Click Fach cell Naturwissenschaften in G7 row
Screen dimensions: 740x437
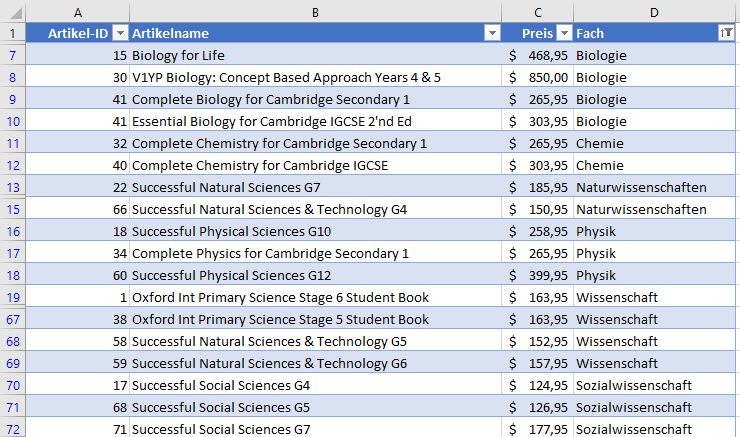654,187
